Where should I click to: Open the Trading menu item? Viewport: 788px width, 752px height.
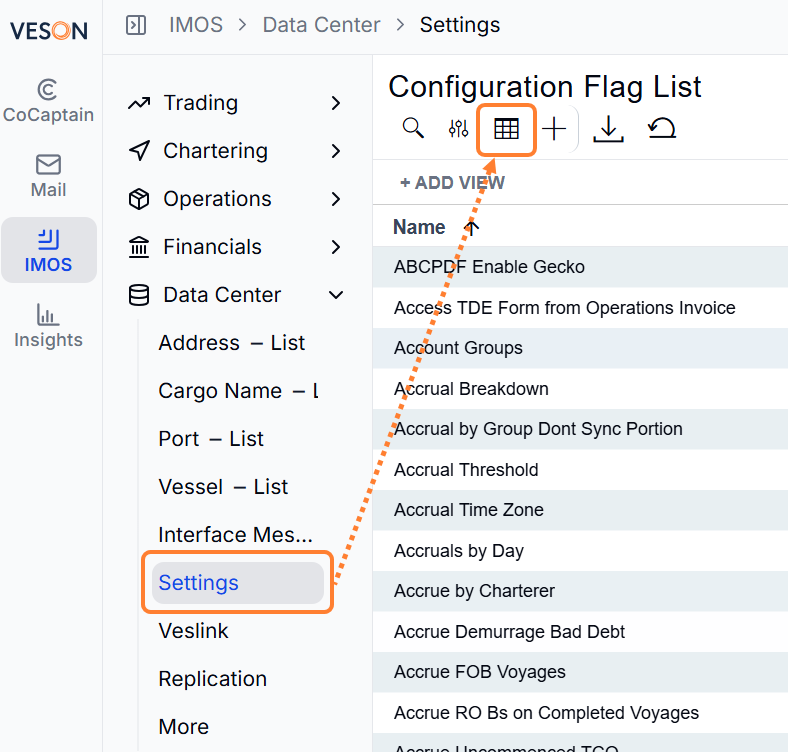click(201, 103)
